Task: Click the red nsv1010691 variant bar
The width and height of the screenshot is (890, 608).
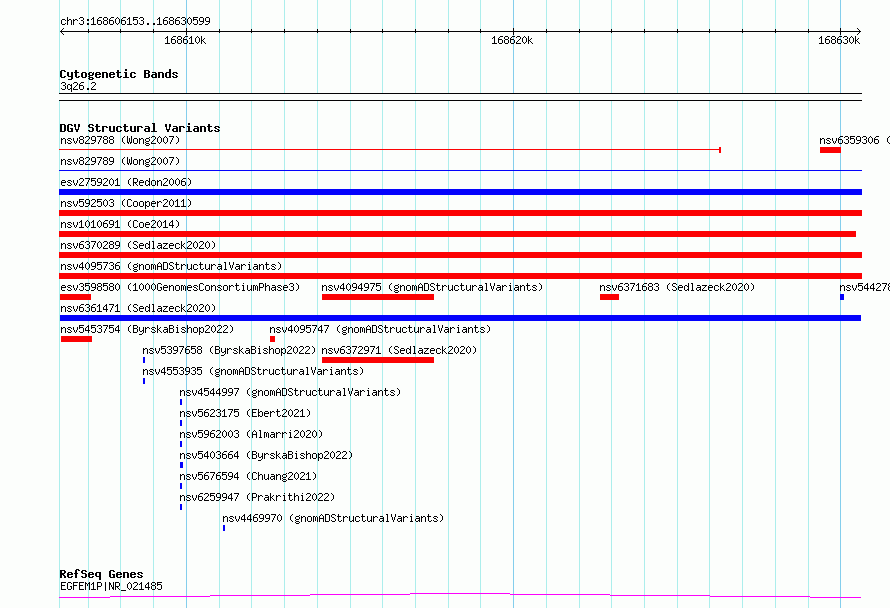Action: [457, 234]
